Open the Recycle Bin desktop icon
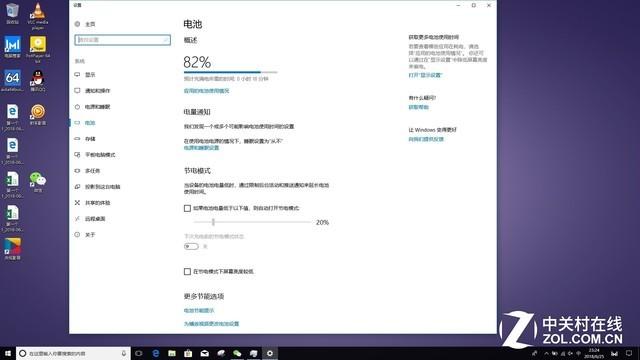Viewport: 640px width, 360px height. click(12, 13)
